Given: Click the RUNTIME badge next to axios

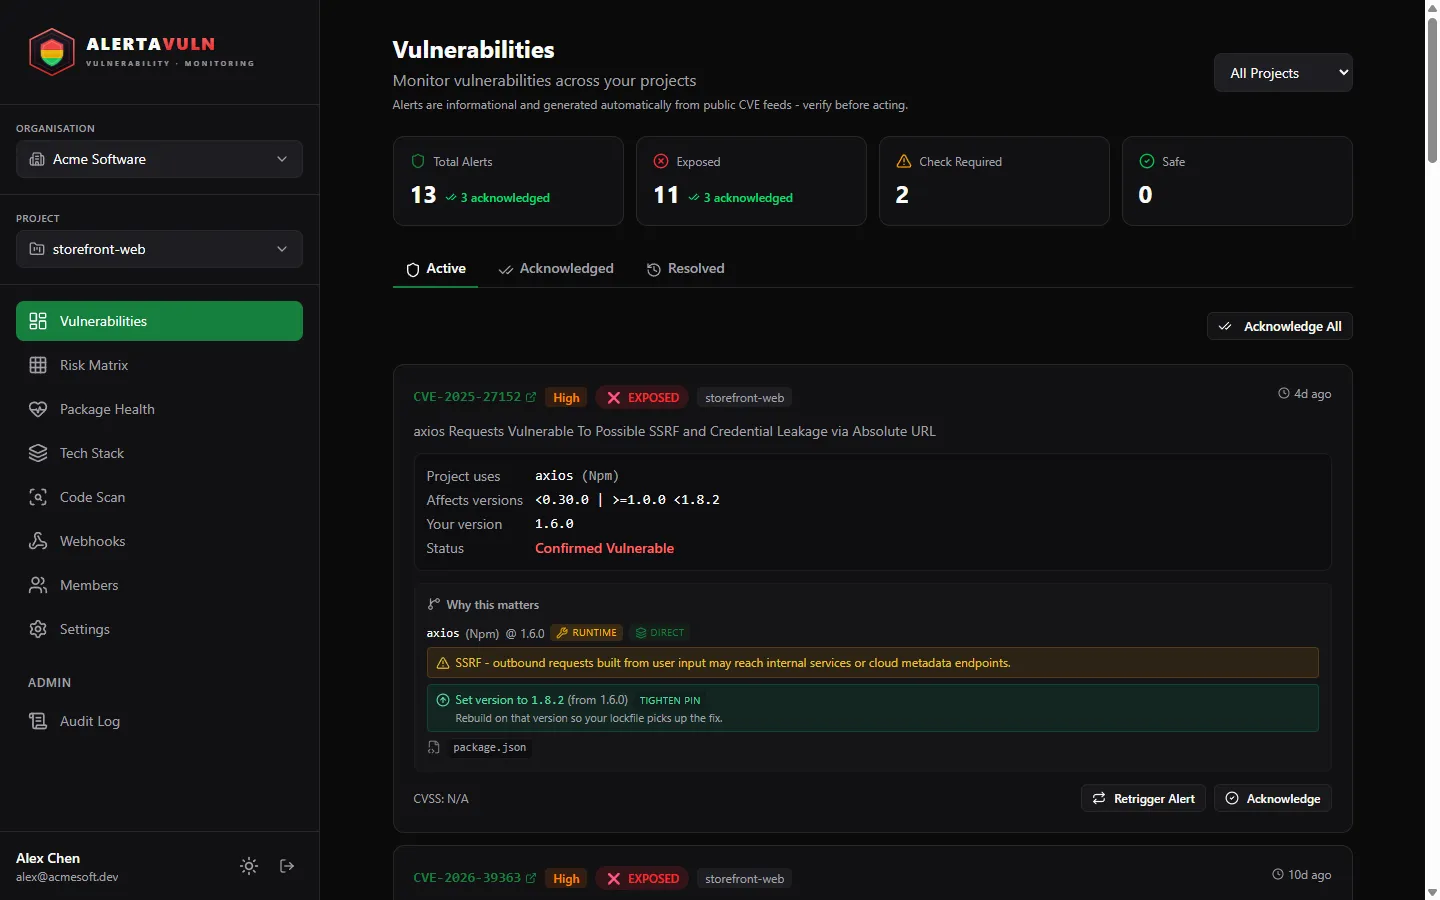Looking at the screenshot, I should point(586,633).
